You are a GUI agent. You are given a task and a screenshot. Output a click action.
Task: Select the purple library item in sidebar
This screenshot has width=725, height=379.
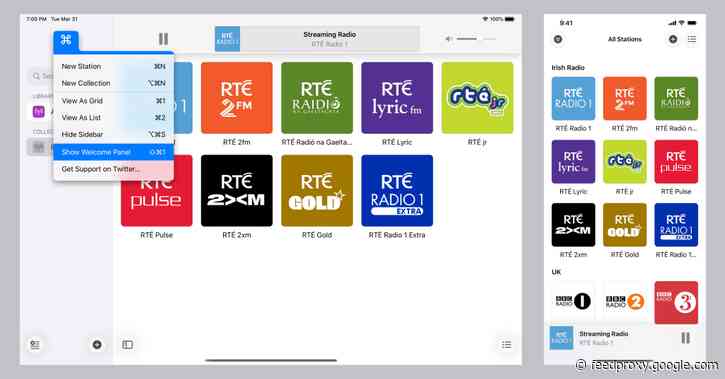tap(39, 111)
